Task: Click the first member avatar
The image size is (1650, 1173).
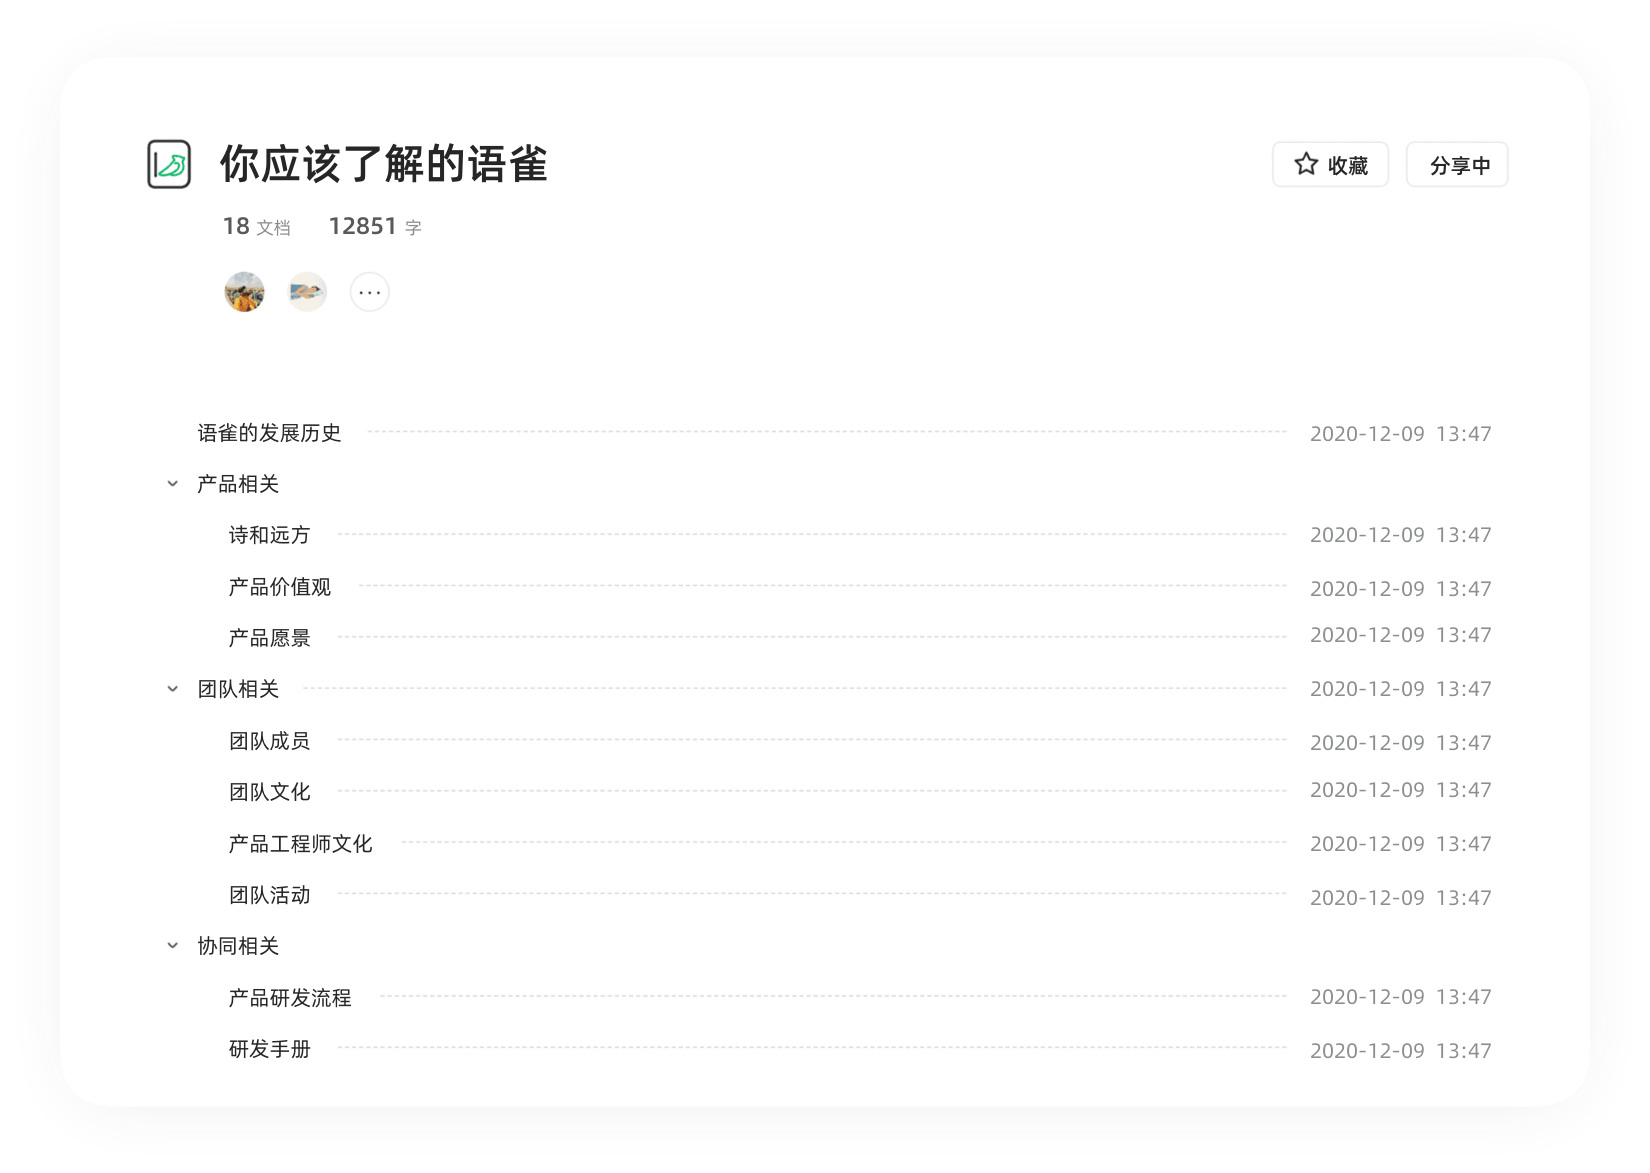Action: click(245, 292)
